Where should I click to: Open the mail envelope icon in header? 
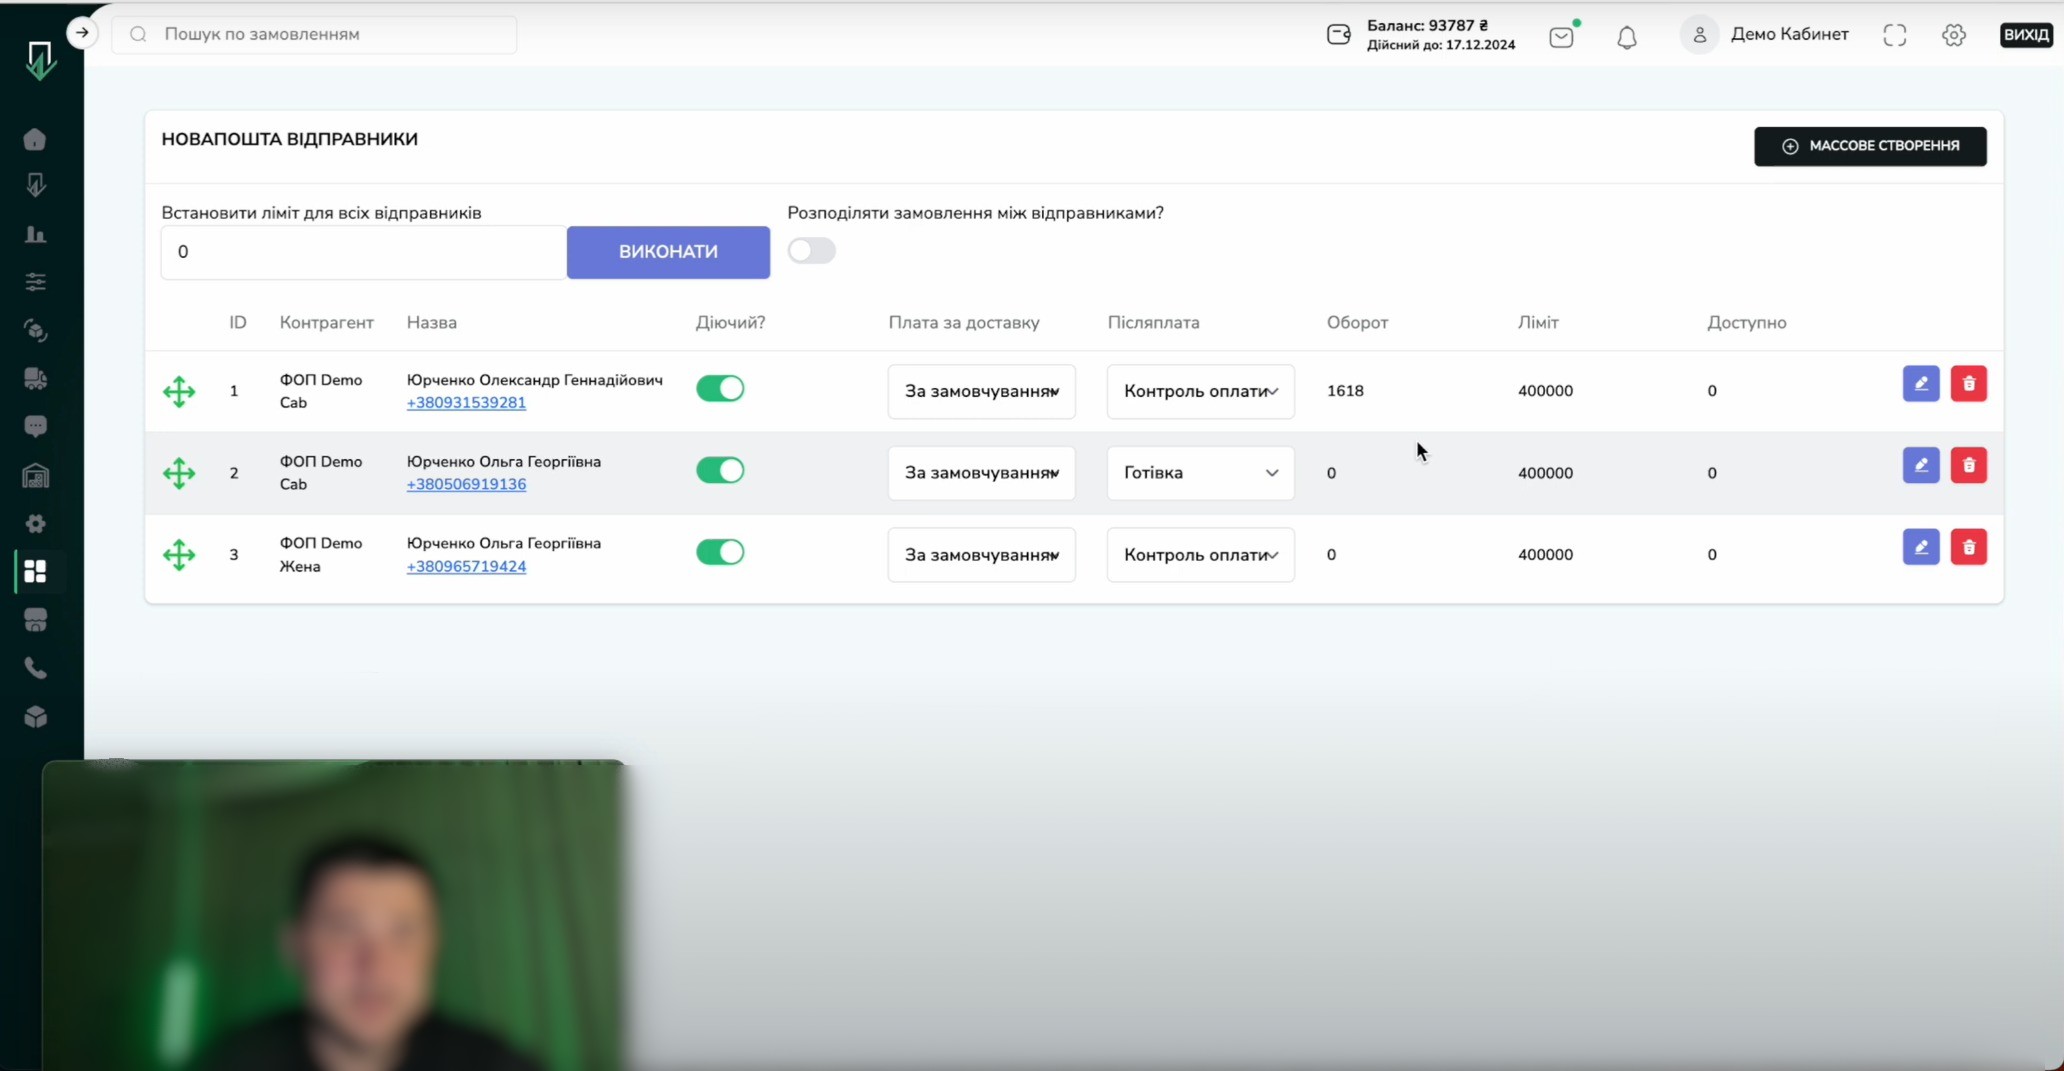tap(1561, 37)
